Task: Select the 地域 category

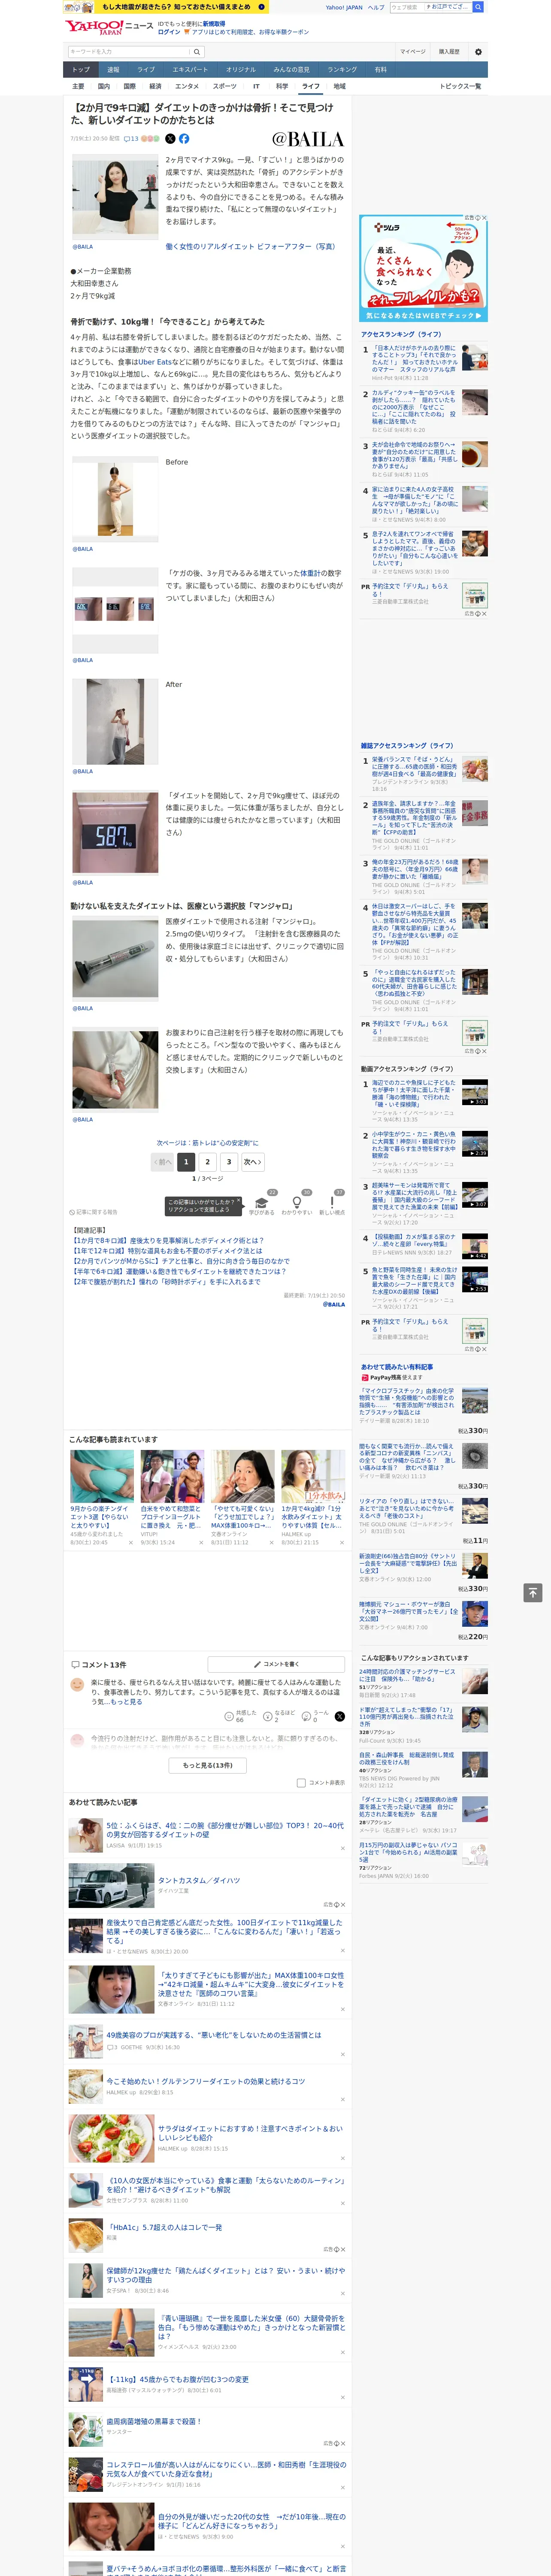Action: [x=339, y=86]
